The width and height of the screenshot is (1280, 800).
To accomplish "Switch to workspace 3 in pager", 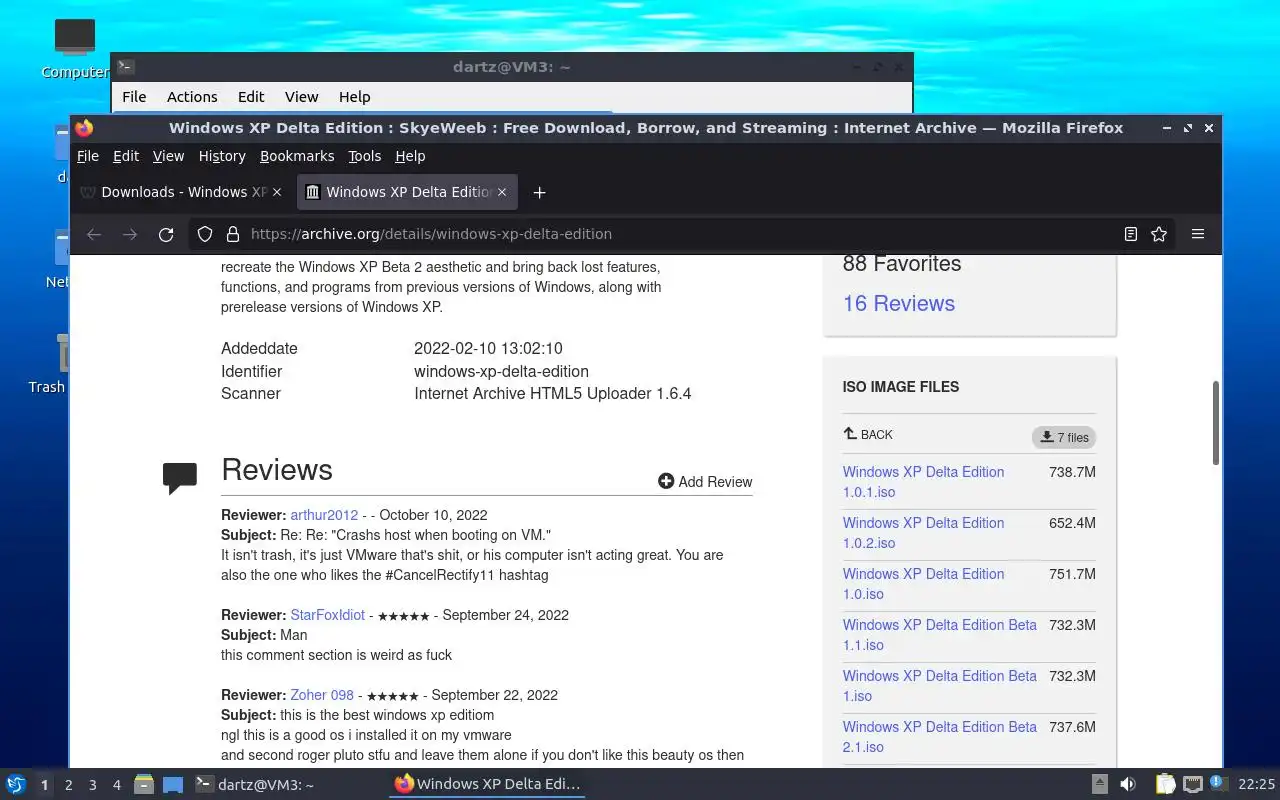I will [93, 785].
